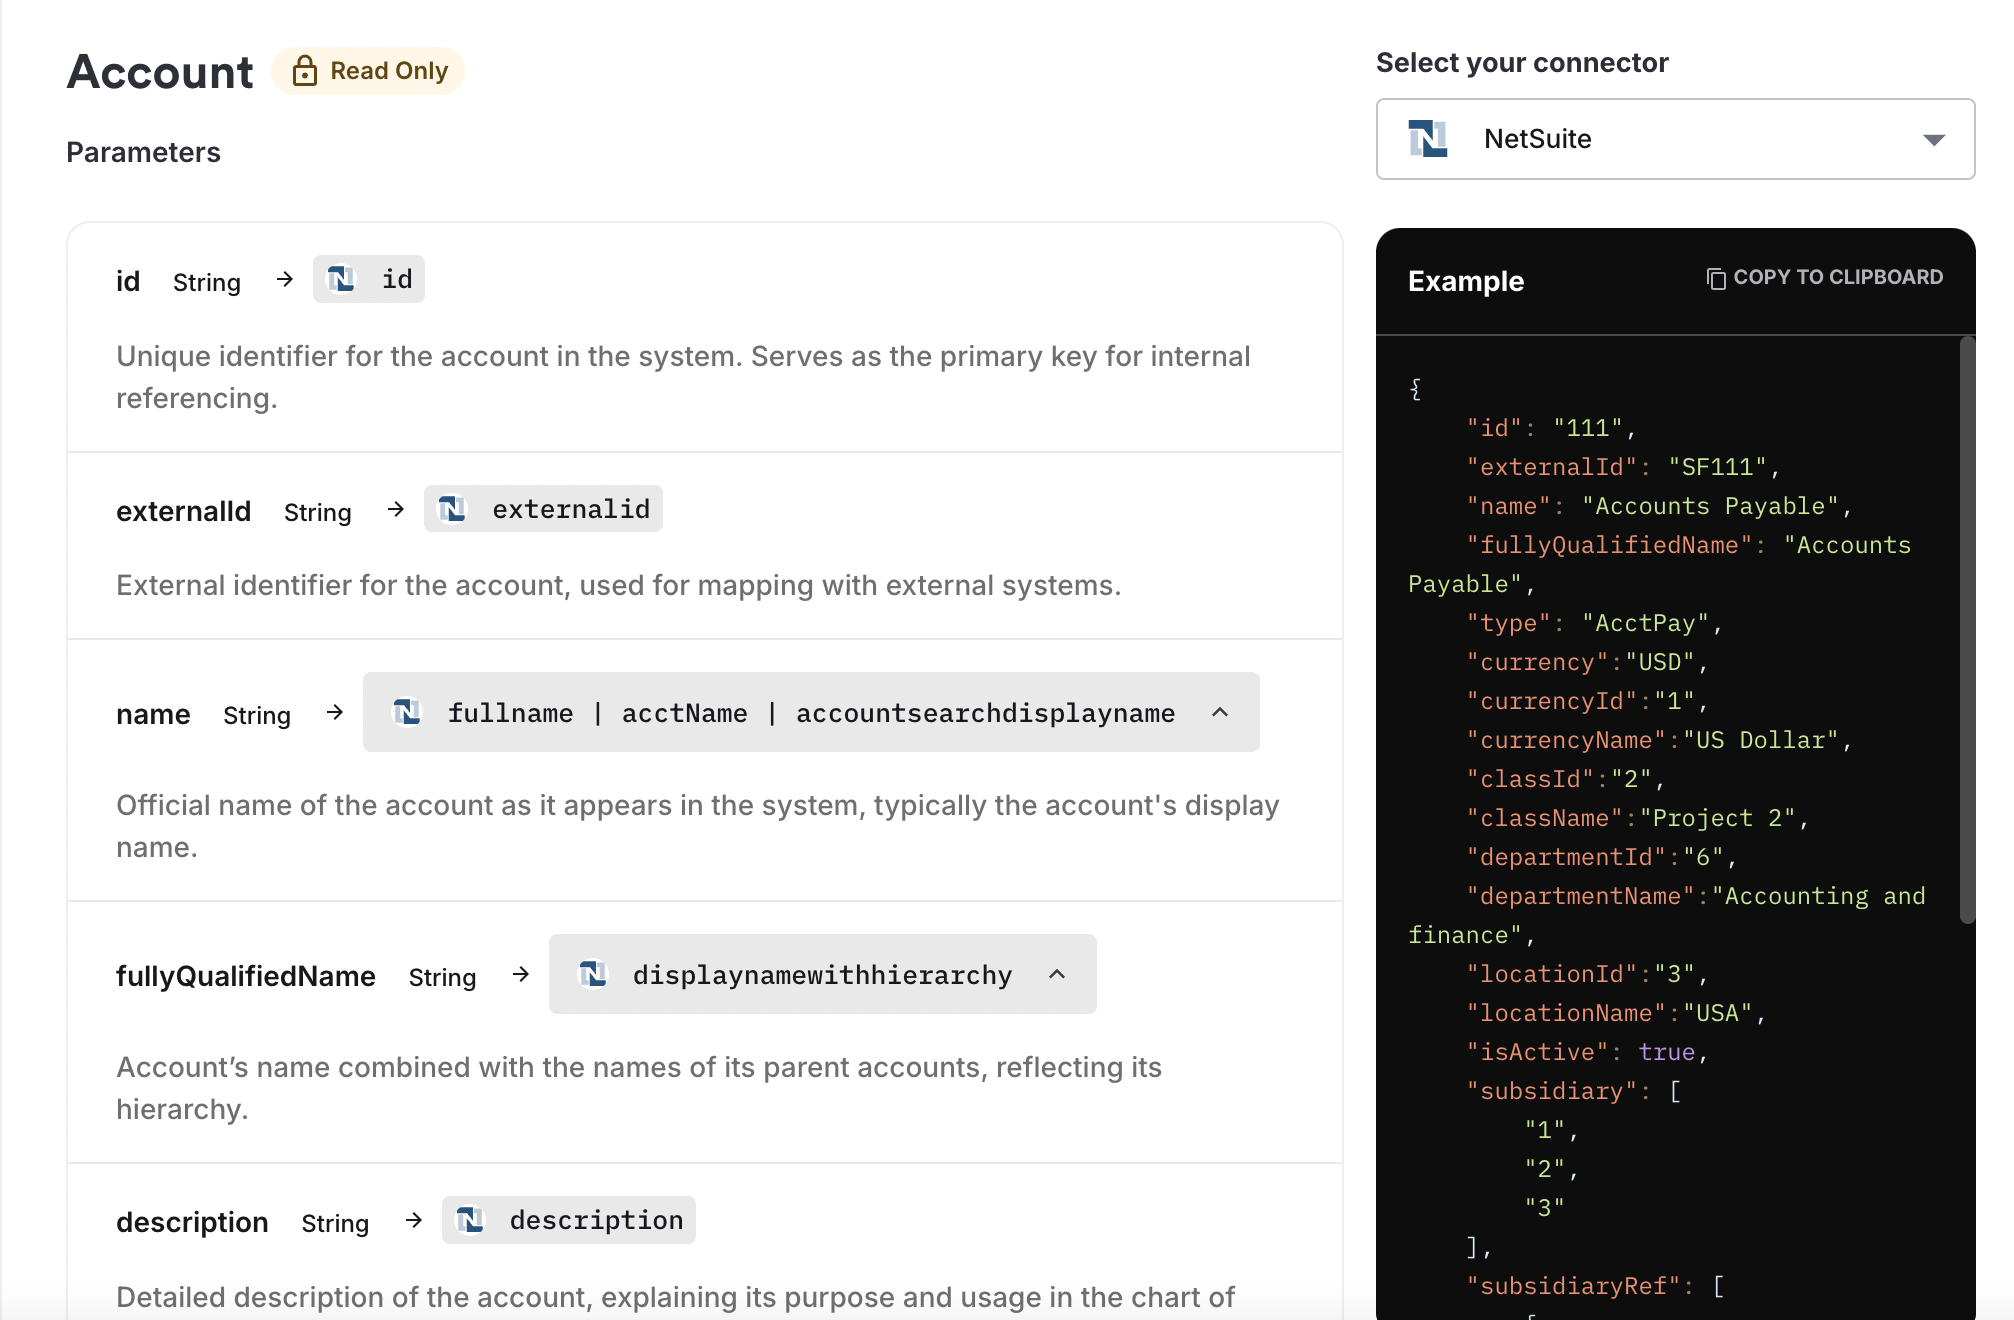The image size is (2014, 1320).
Task: Click arrow icon after description String
Action: 414,1220
